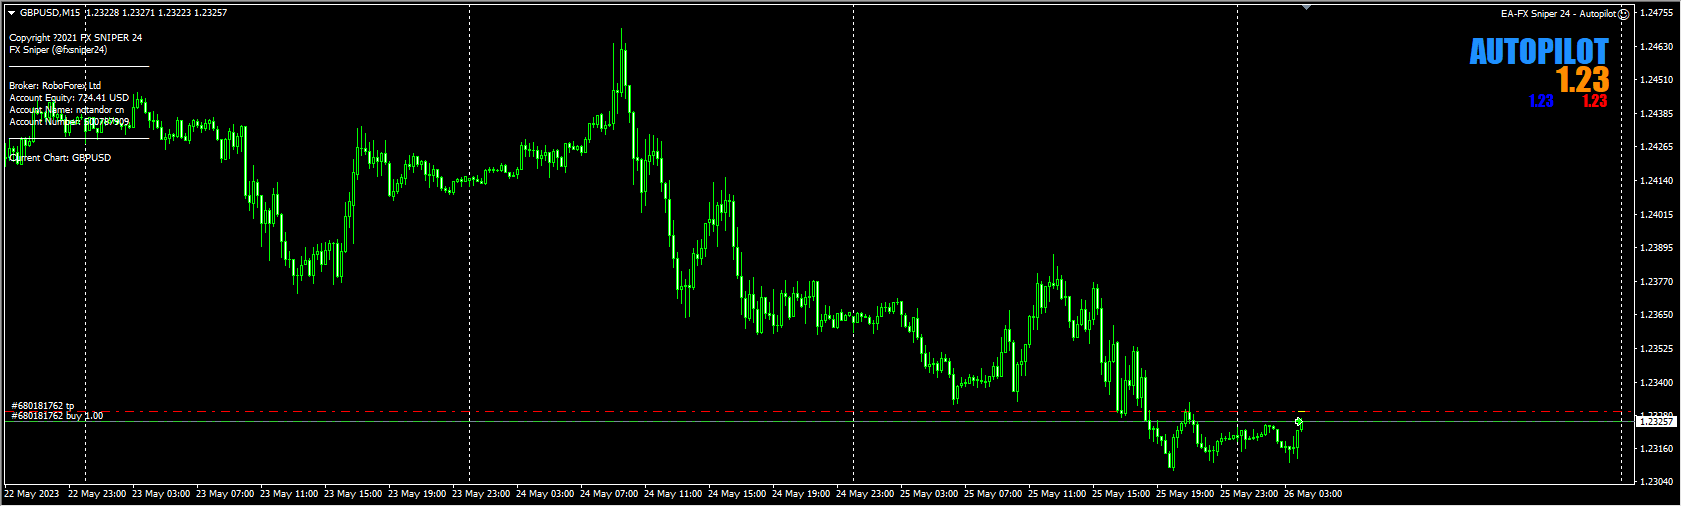Screen dimensions: 1682x507
Task: Click the 25 May 11:00 time axis label
Action: (1057, 494)
